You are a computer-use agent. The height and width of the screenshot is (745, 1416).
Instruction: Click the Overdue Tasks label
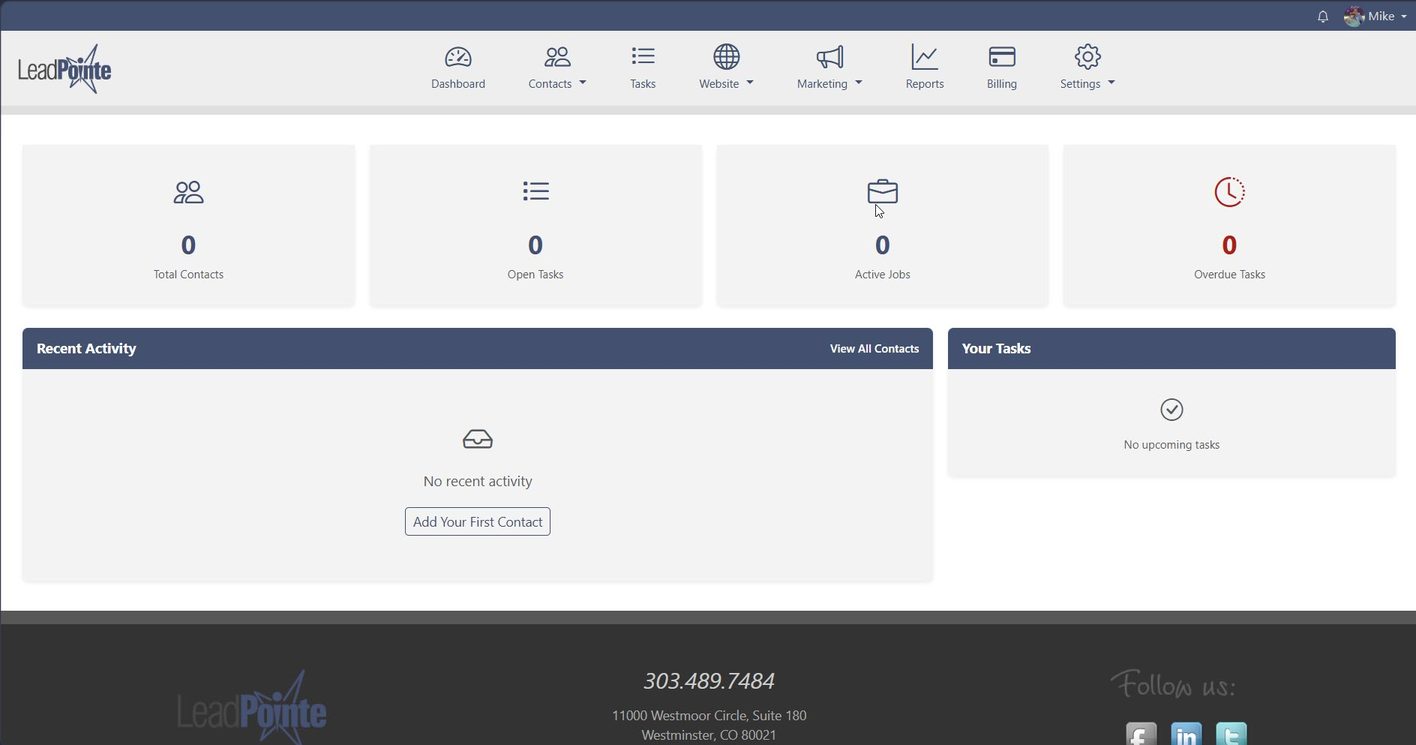pos(1229,274)
